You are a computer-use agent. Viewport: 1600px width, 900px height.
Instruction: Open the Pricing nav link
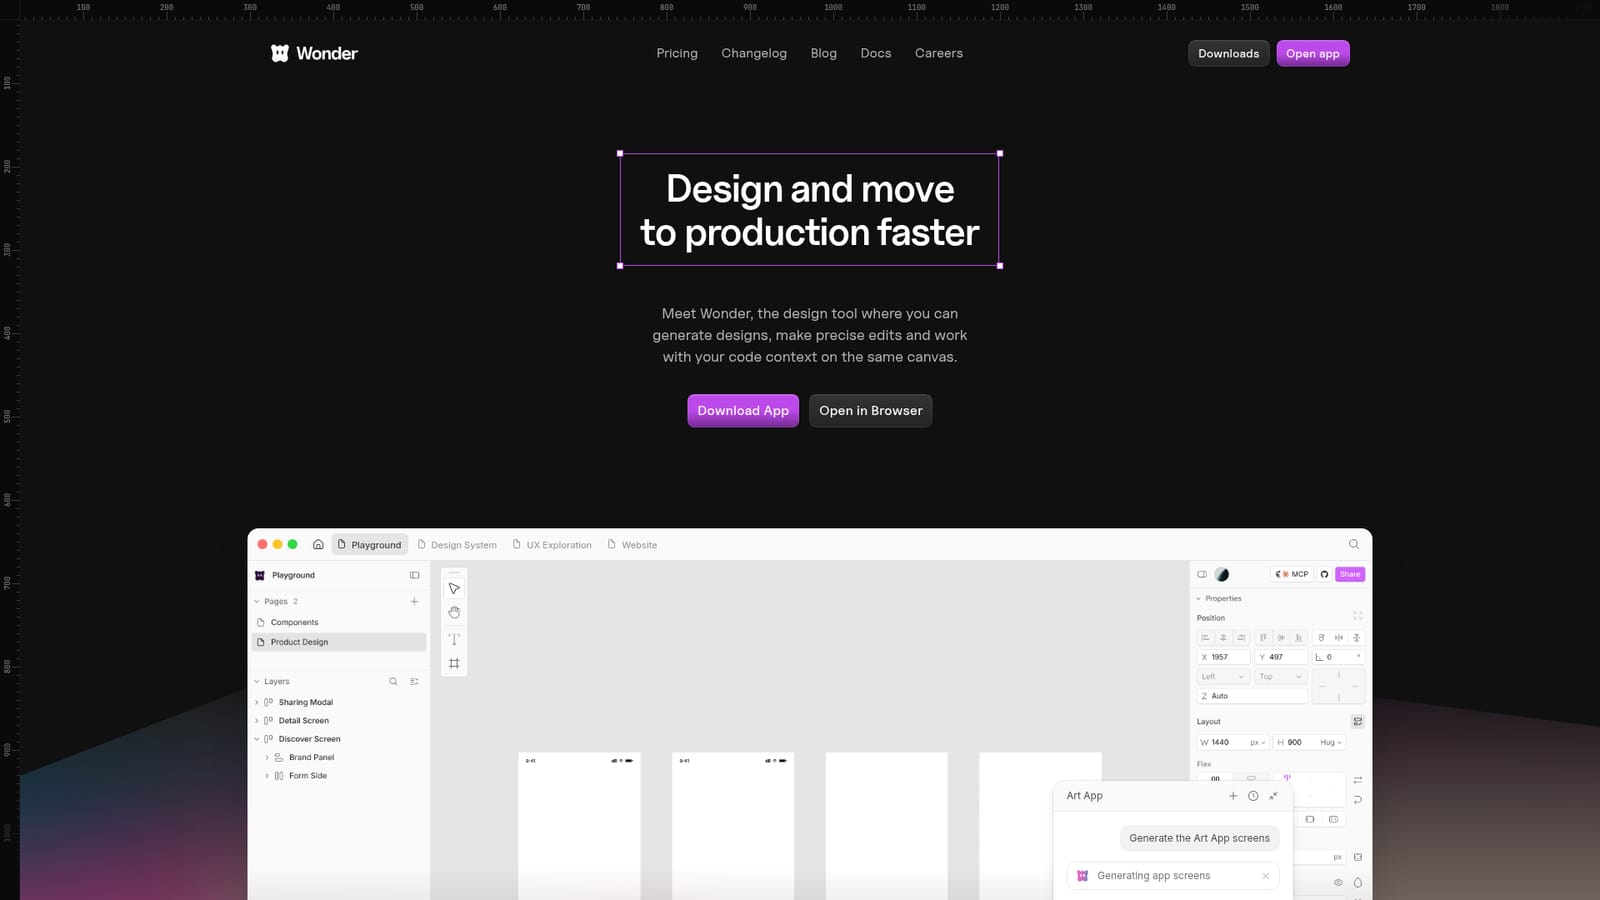(677, 53)
